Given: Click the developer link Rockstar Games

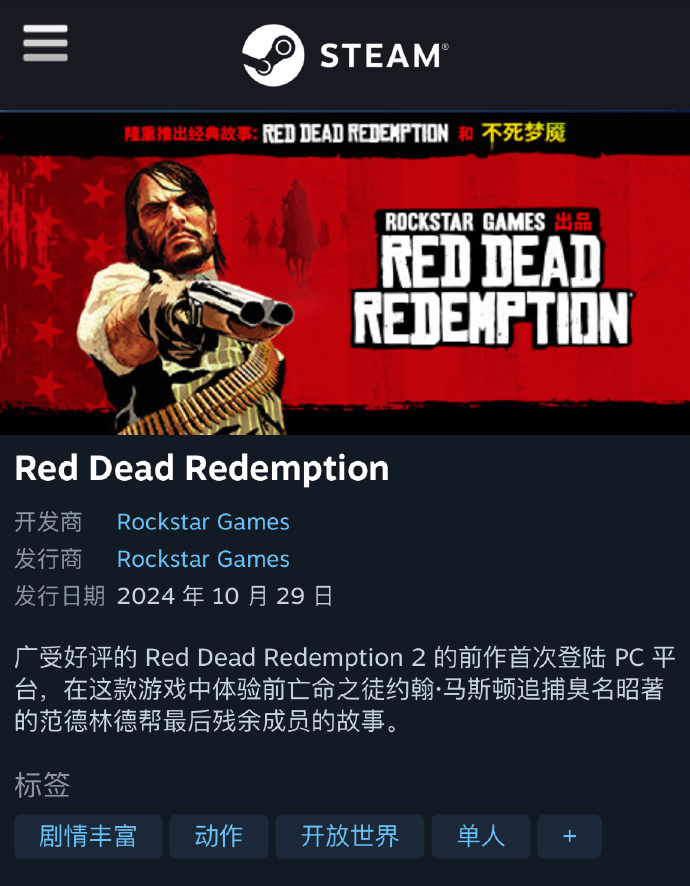Looking at the screenshot, I should pyautogui.click(x=203, y=522).
